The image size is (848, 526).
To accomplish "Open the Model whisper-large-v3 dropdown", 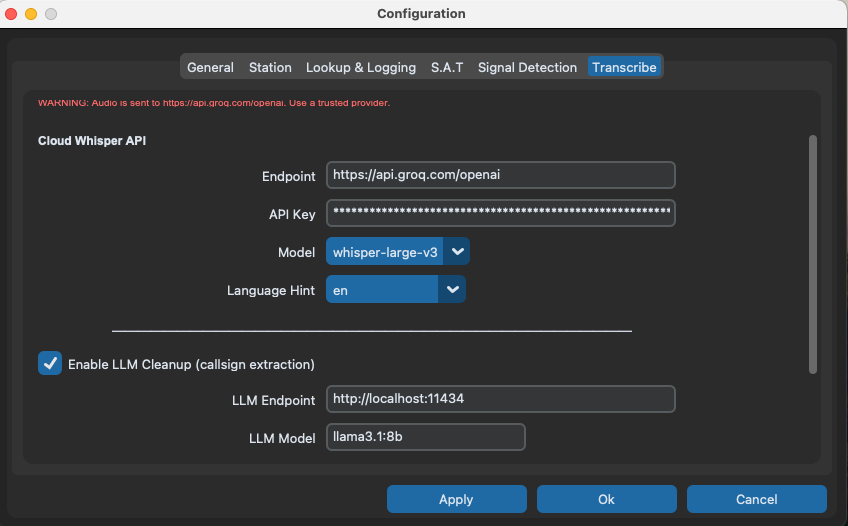I will tap(398, 251).
